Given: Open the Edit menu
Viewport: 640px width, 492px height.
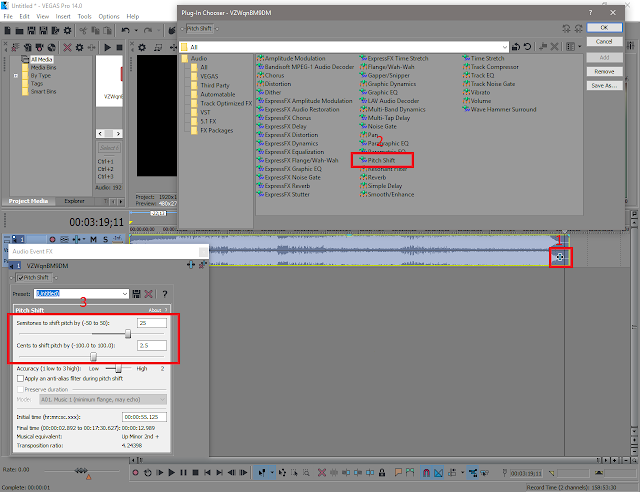Looking at the screenshot, I should coord(24,16).
